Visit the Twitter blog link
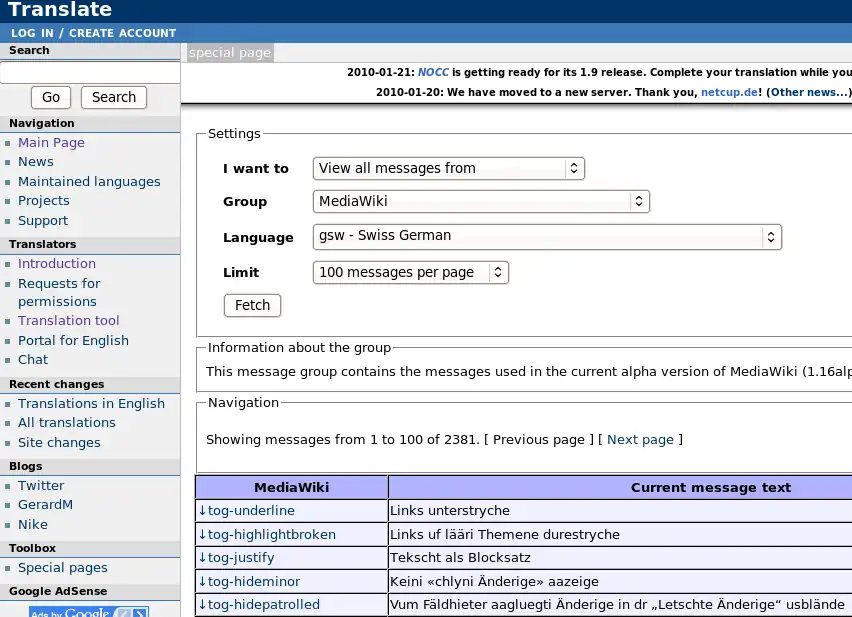 tap(41, 486)
